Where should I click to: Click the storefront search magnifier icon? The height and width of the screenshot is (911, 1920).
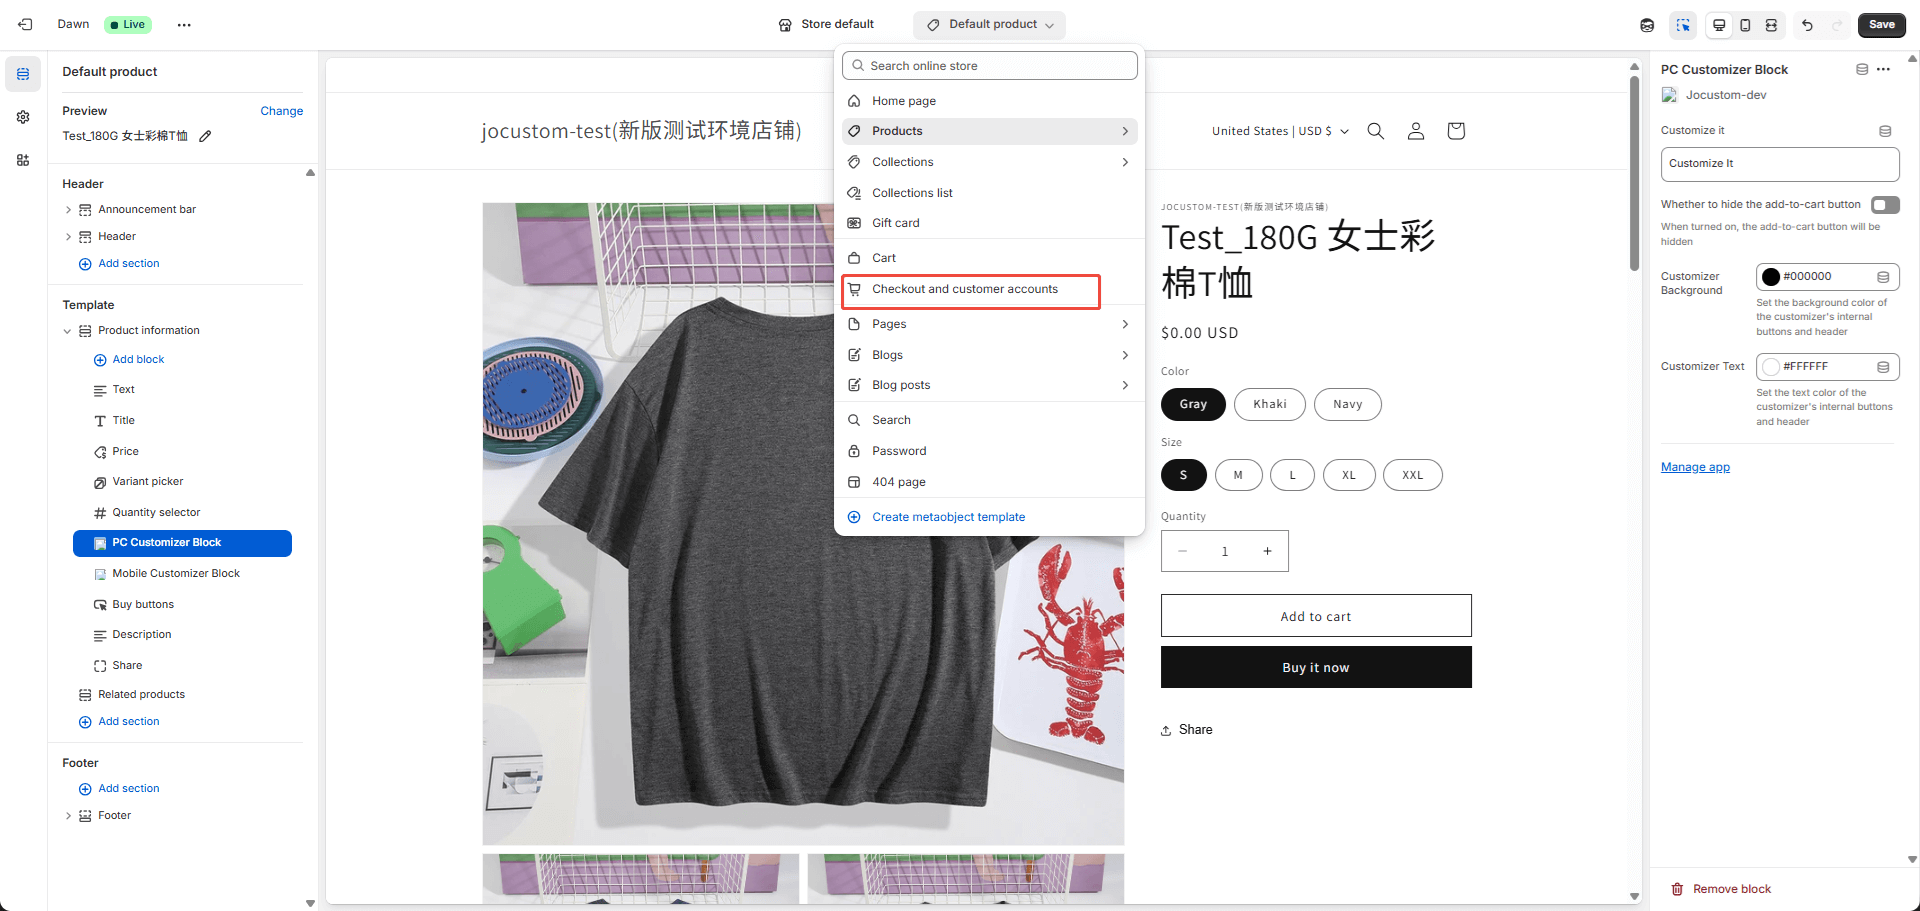point(1376,131)
